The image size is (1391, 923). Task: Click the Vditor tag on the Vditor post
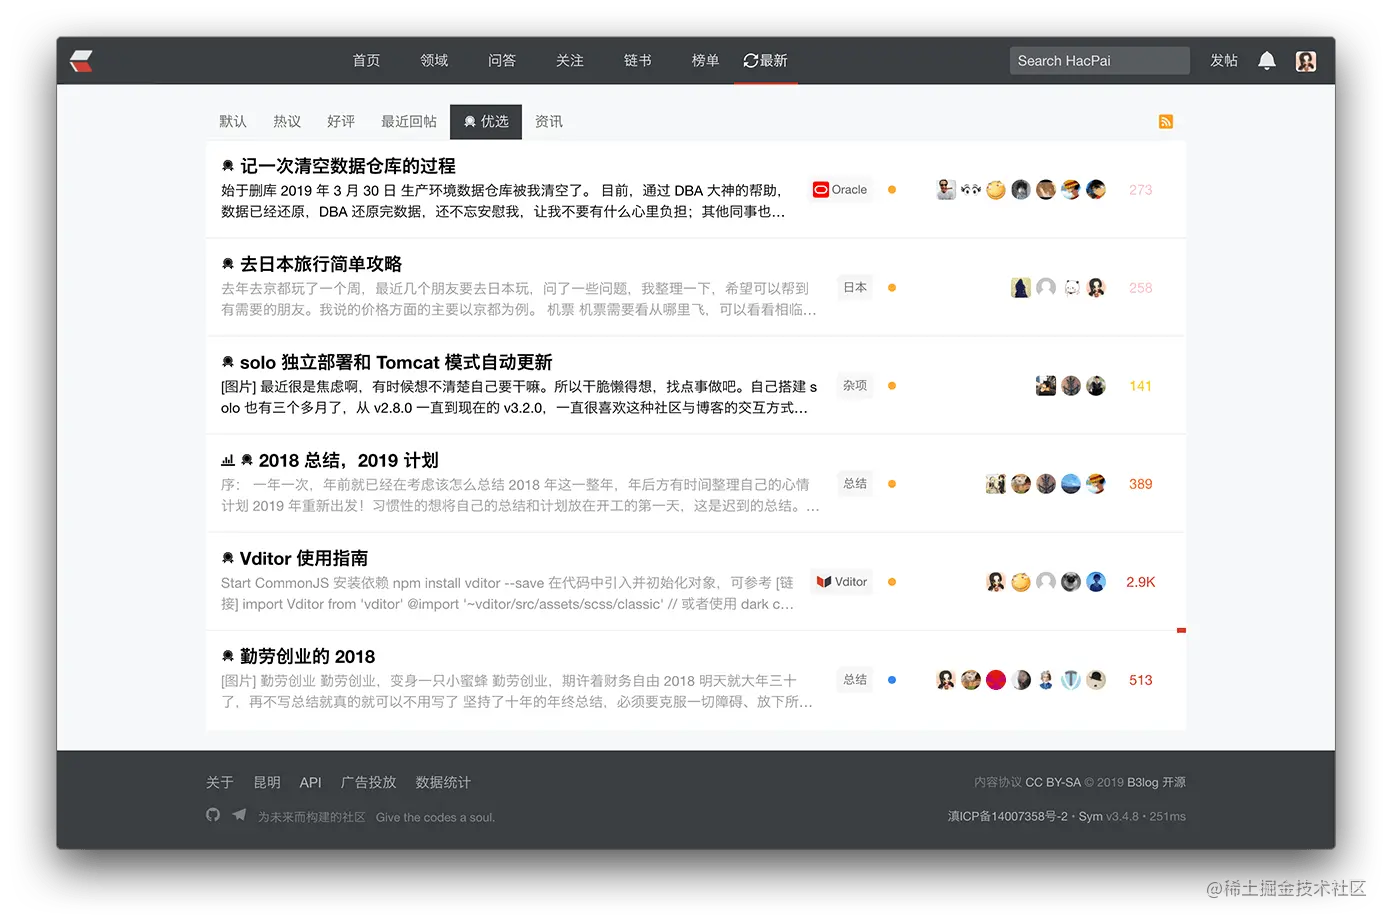click(841, 582)
